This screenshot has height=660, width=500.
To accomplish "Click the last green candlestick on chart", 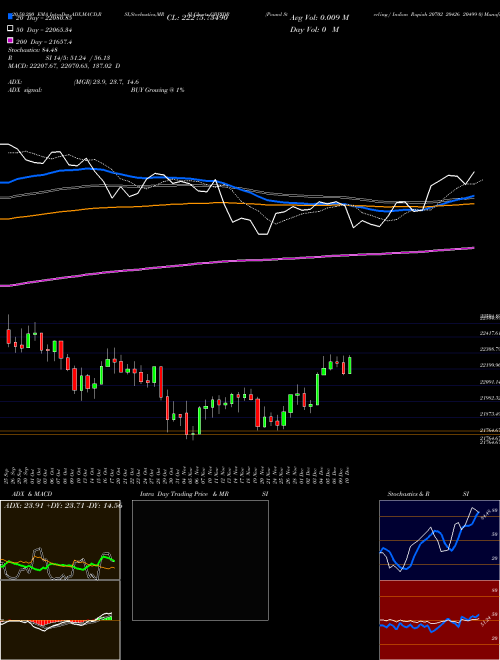I will [x=349, y=365].
